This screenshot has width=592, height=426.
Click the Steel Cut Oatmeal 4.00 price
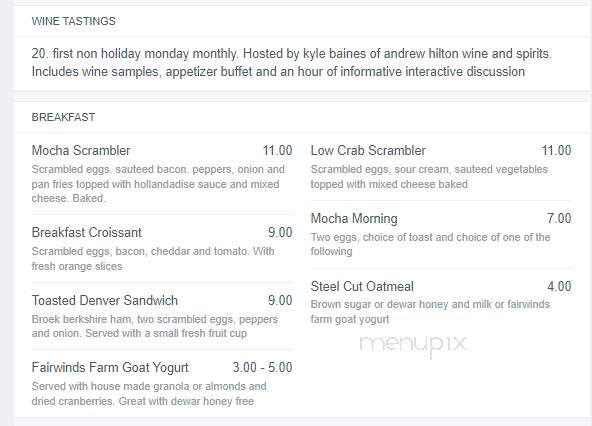point(559,286)
